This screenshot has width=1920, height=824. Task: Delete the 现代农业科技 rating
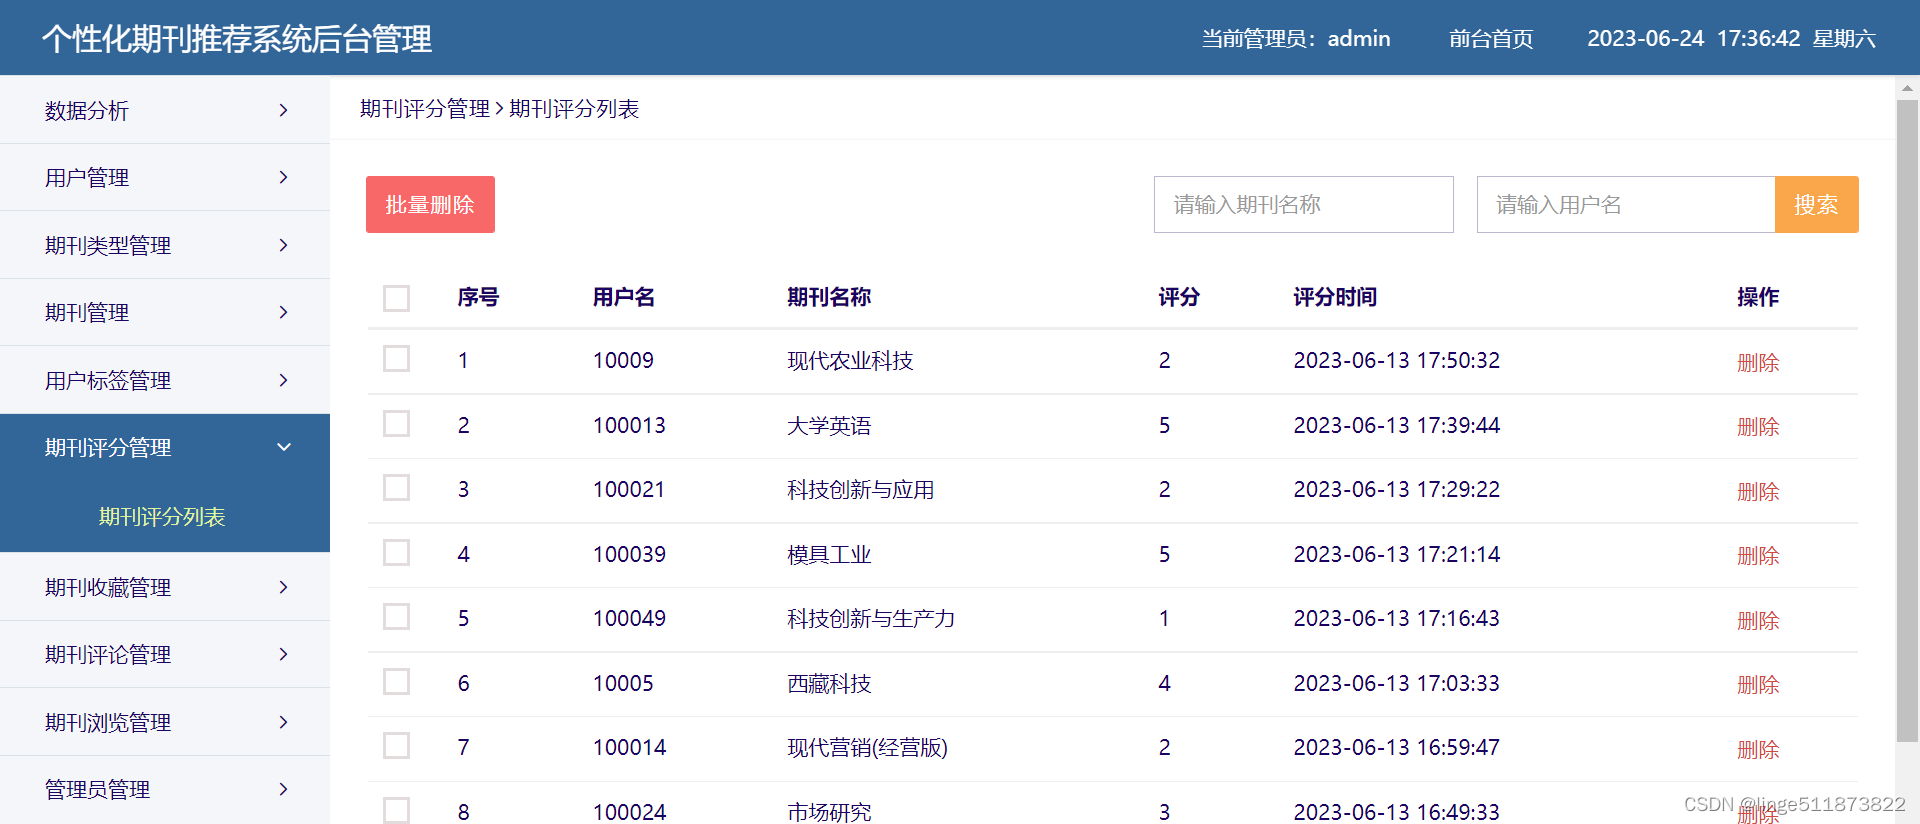[x=1758, y=363]
